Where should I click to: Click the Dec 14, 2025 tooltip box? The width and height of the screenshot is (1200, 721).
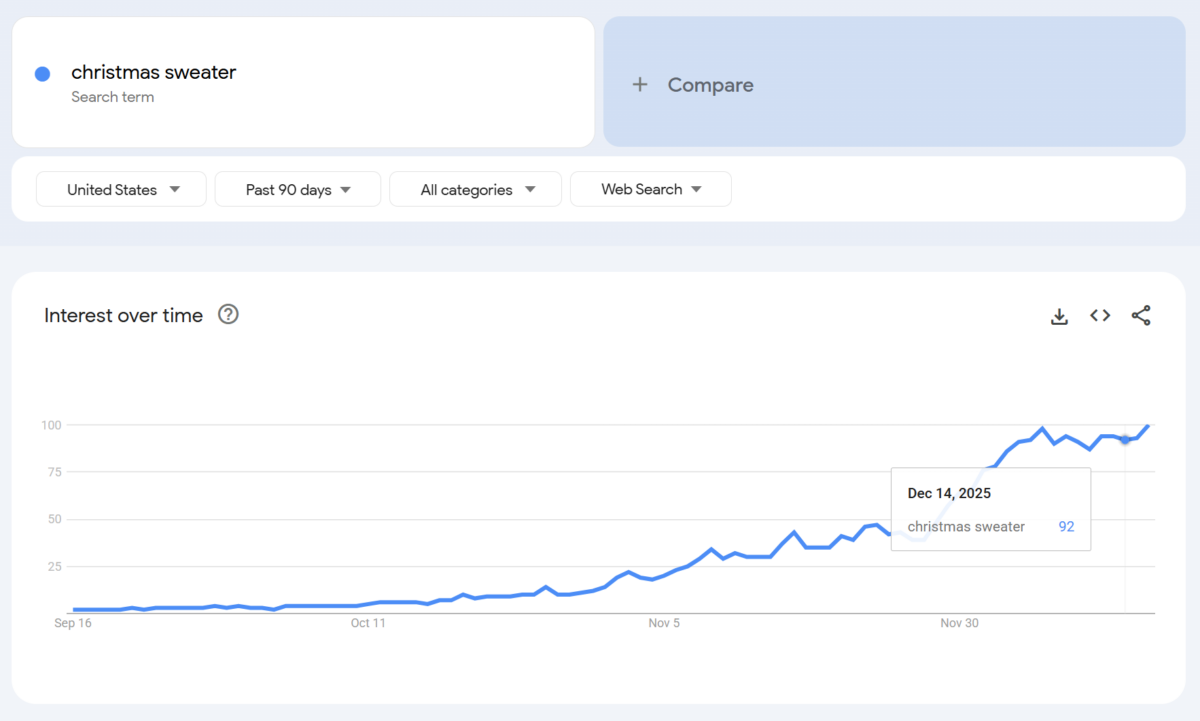(x=990, y=508)
